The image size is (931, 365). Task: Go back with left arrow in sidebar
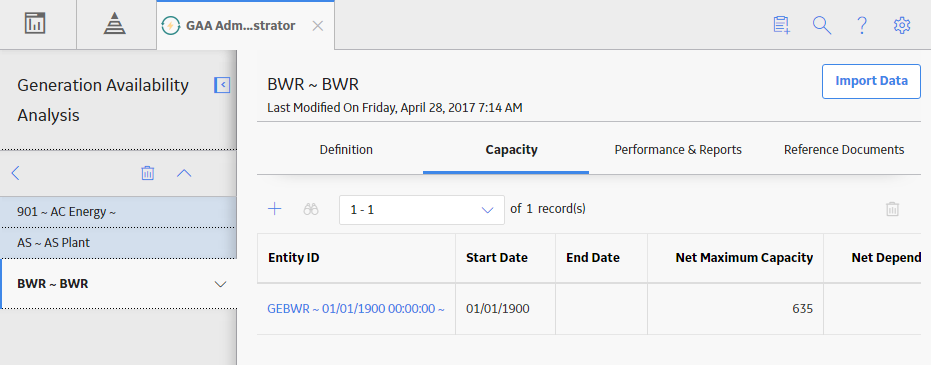click(x=15, y=173)
